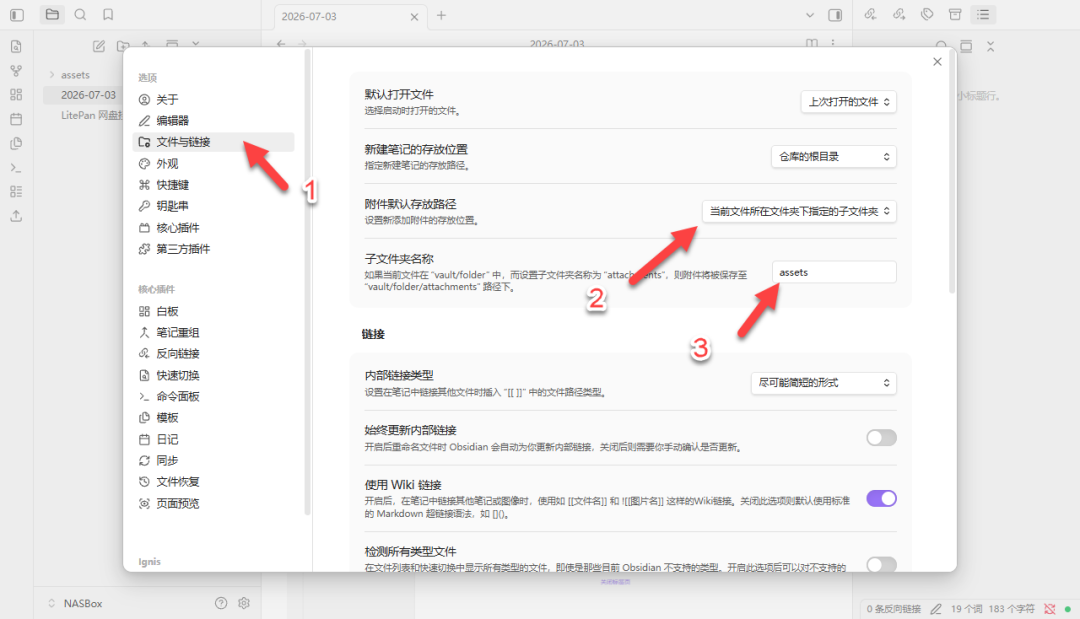Image resolution: width=1080 pixels, height=619 pixels.
Task: Open the tags pane icon
Action: (927, 14)
